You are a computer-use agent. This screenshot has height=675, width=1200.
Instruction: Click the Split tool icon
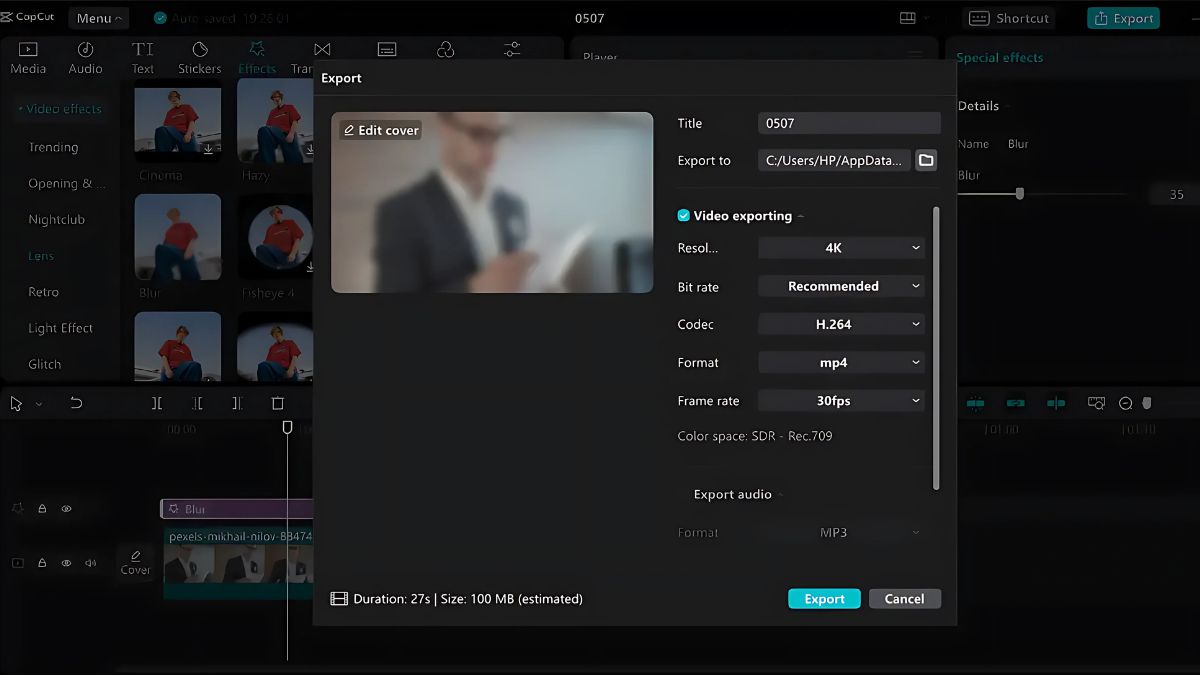[x=157, y=403]
